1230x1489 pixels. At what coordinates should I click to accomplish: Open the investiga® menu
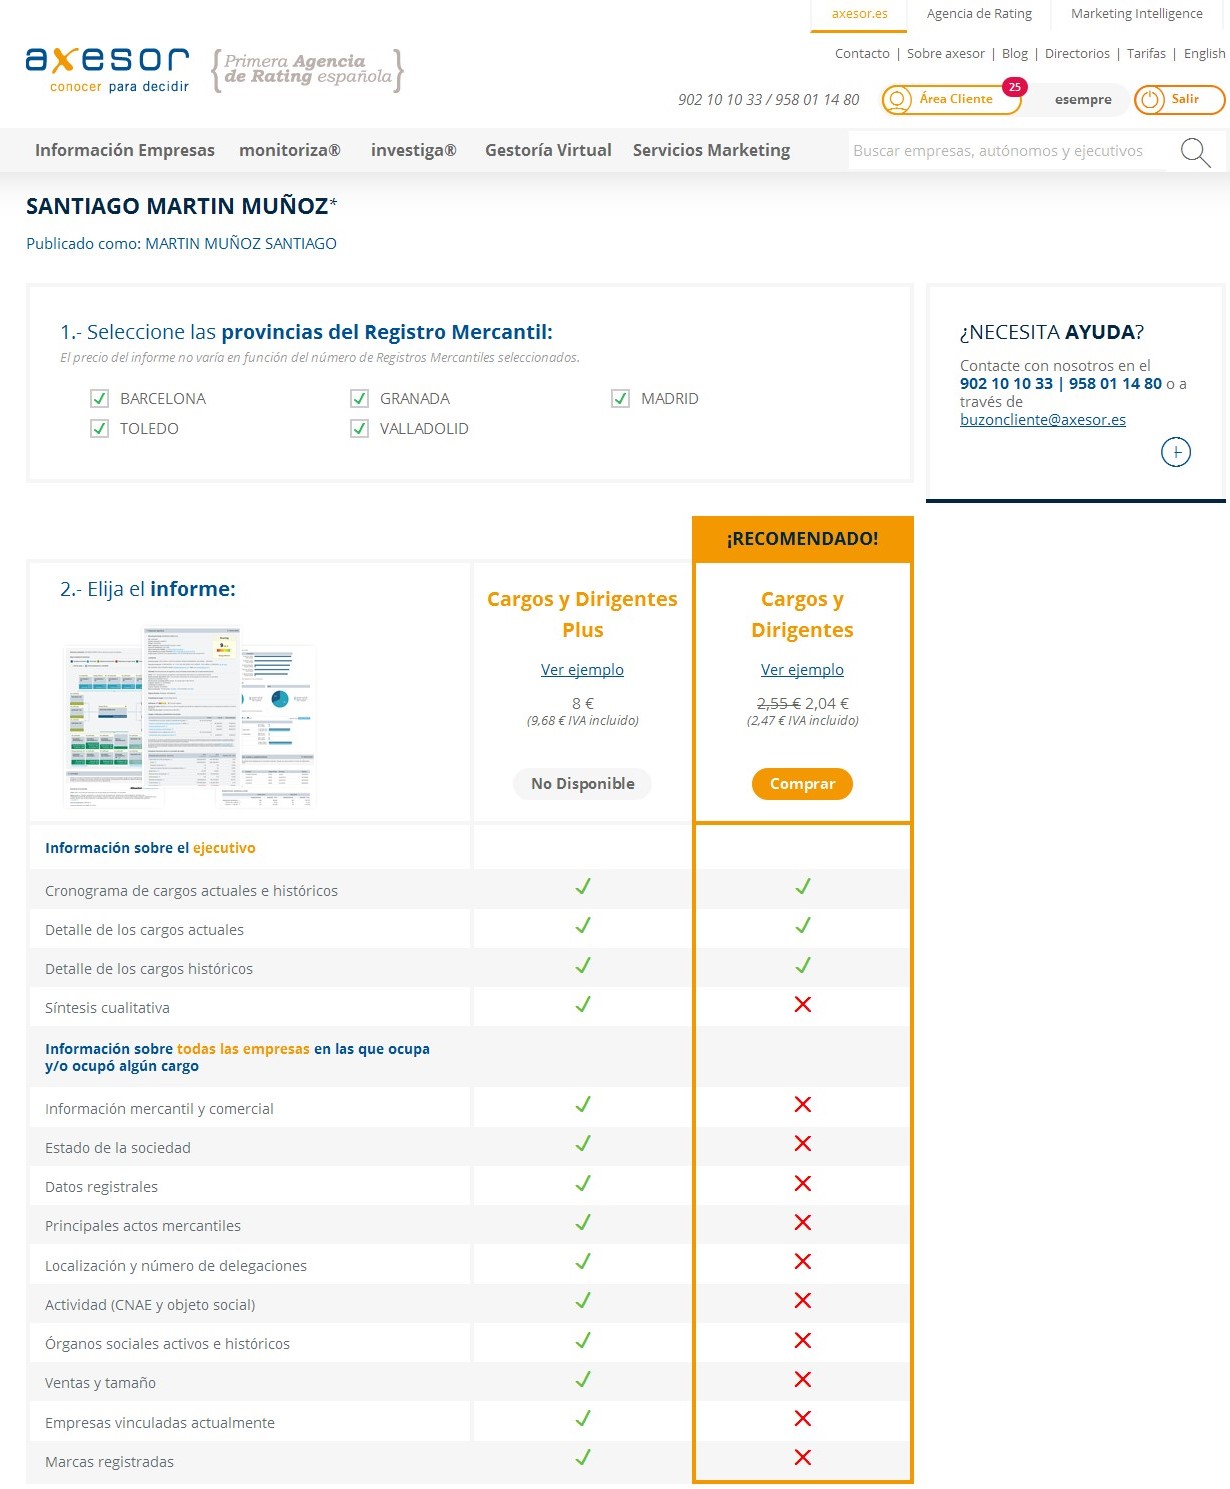[x=414, y=150]
